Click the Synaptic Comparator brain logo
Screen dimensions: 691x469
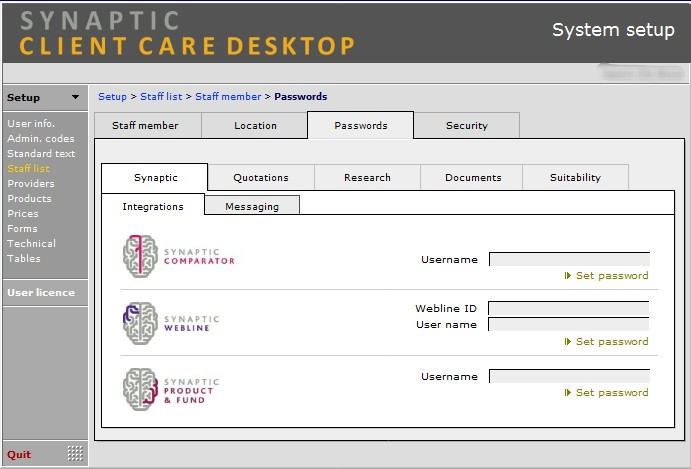coord(140,256)
